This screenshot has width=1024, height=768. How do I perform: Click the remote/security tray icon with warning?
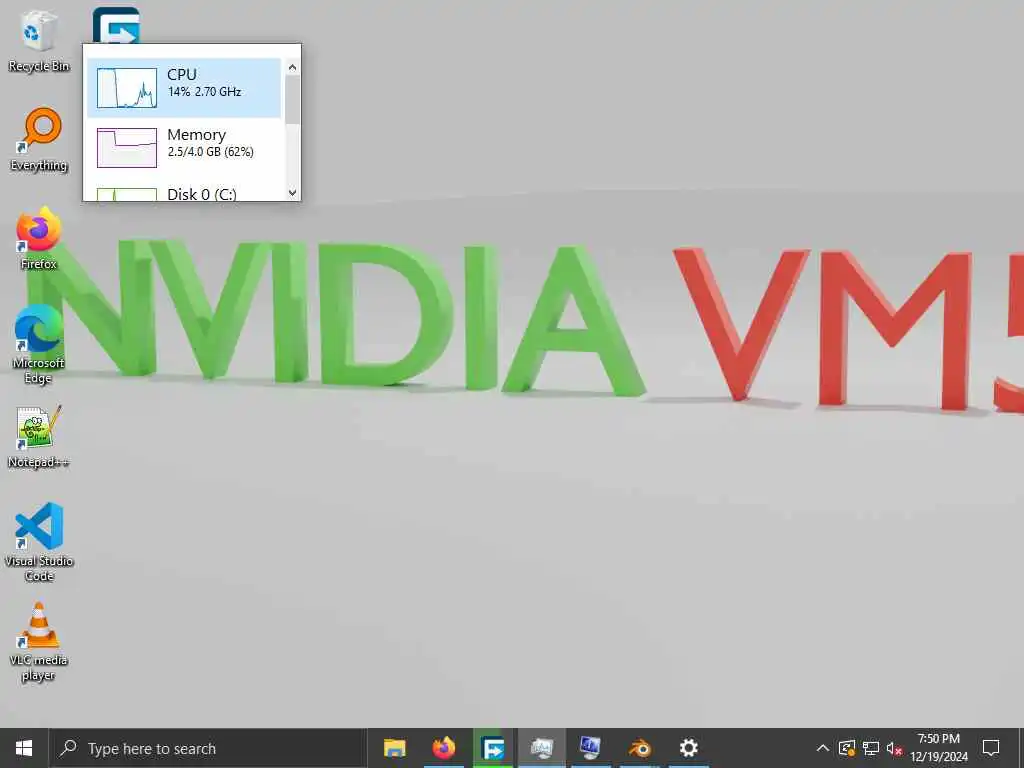coord(846,748)
